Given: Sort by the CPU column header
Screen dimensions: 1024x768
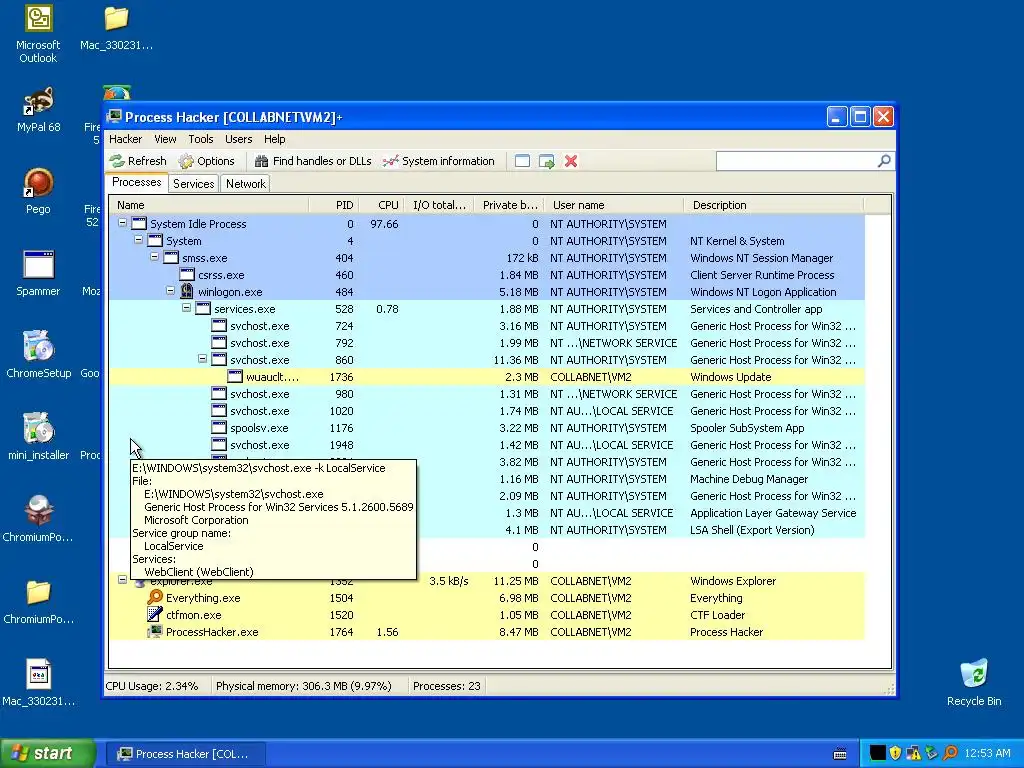Looking at the screenshot, I should (x=381, y=205).
